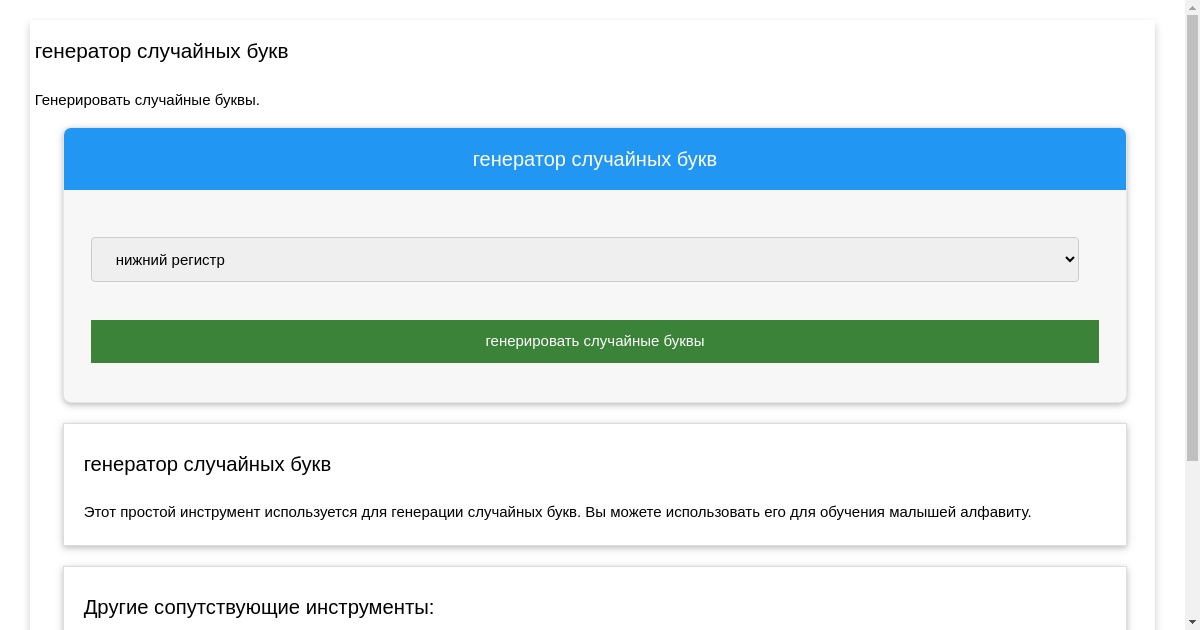
Task: Click the paragraph starting "Этот простой инструмент"
Action: (x=557, y=512)
